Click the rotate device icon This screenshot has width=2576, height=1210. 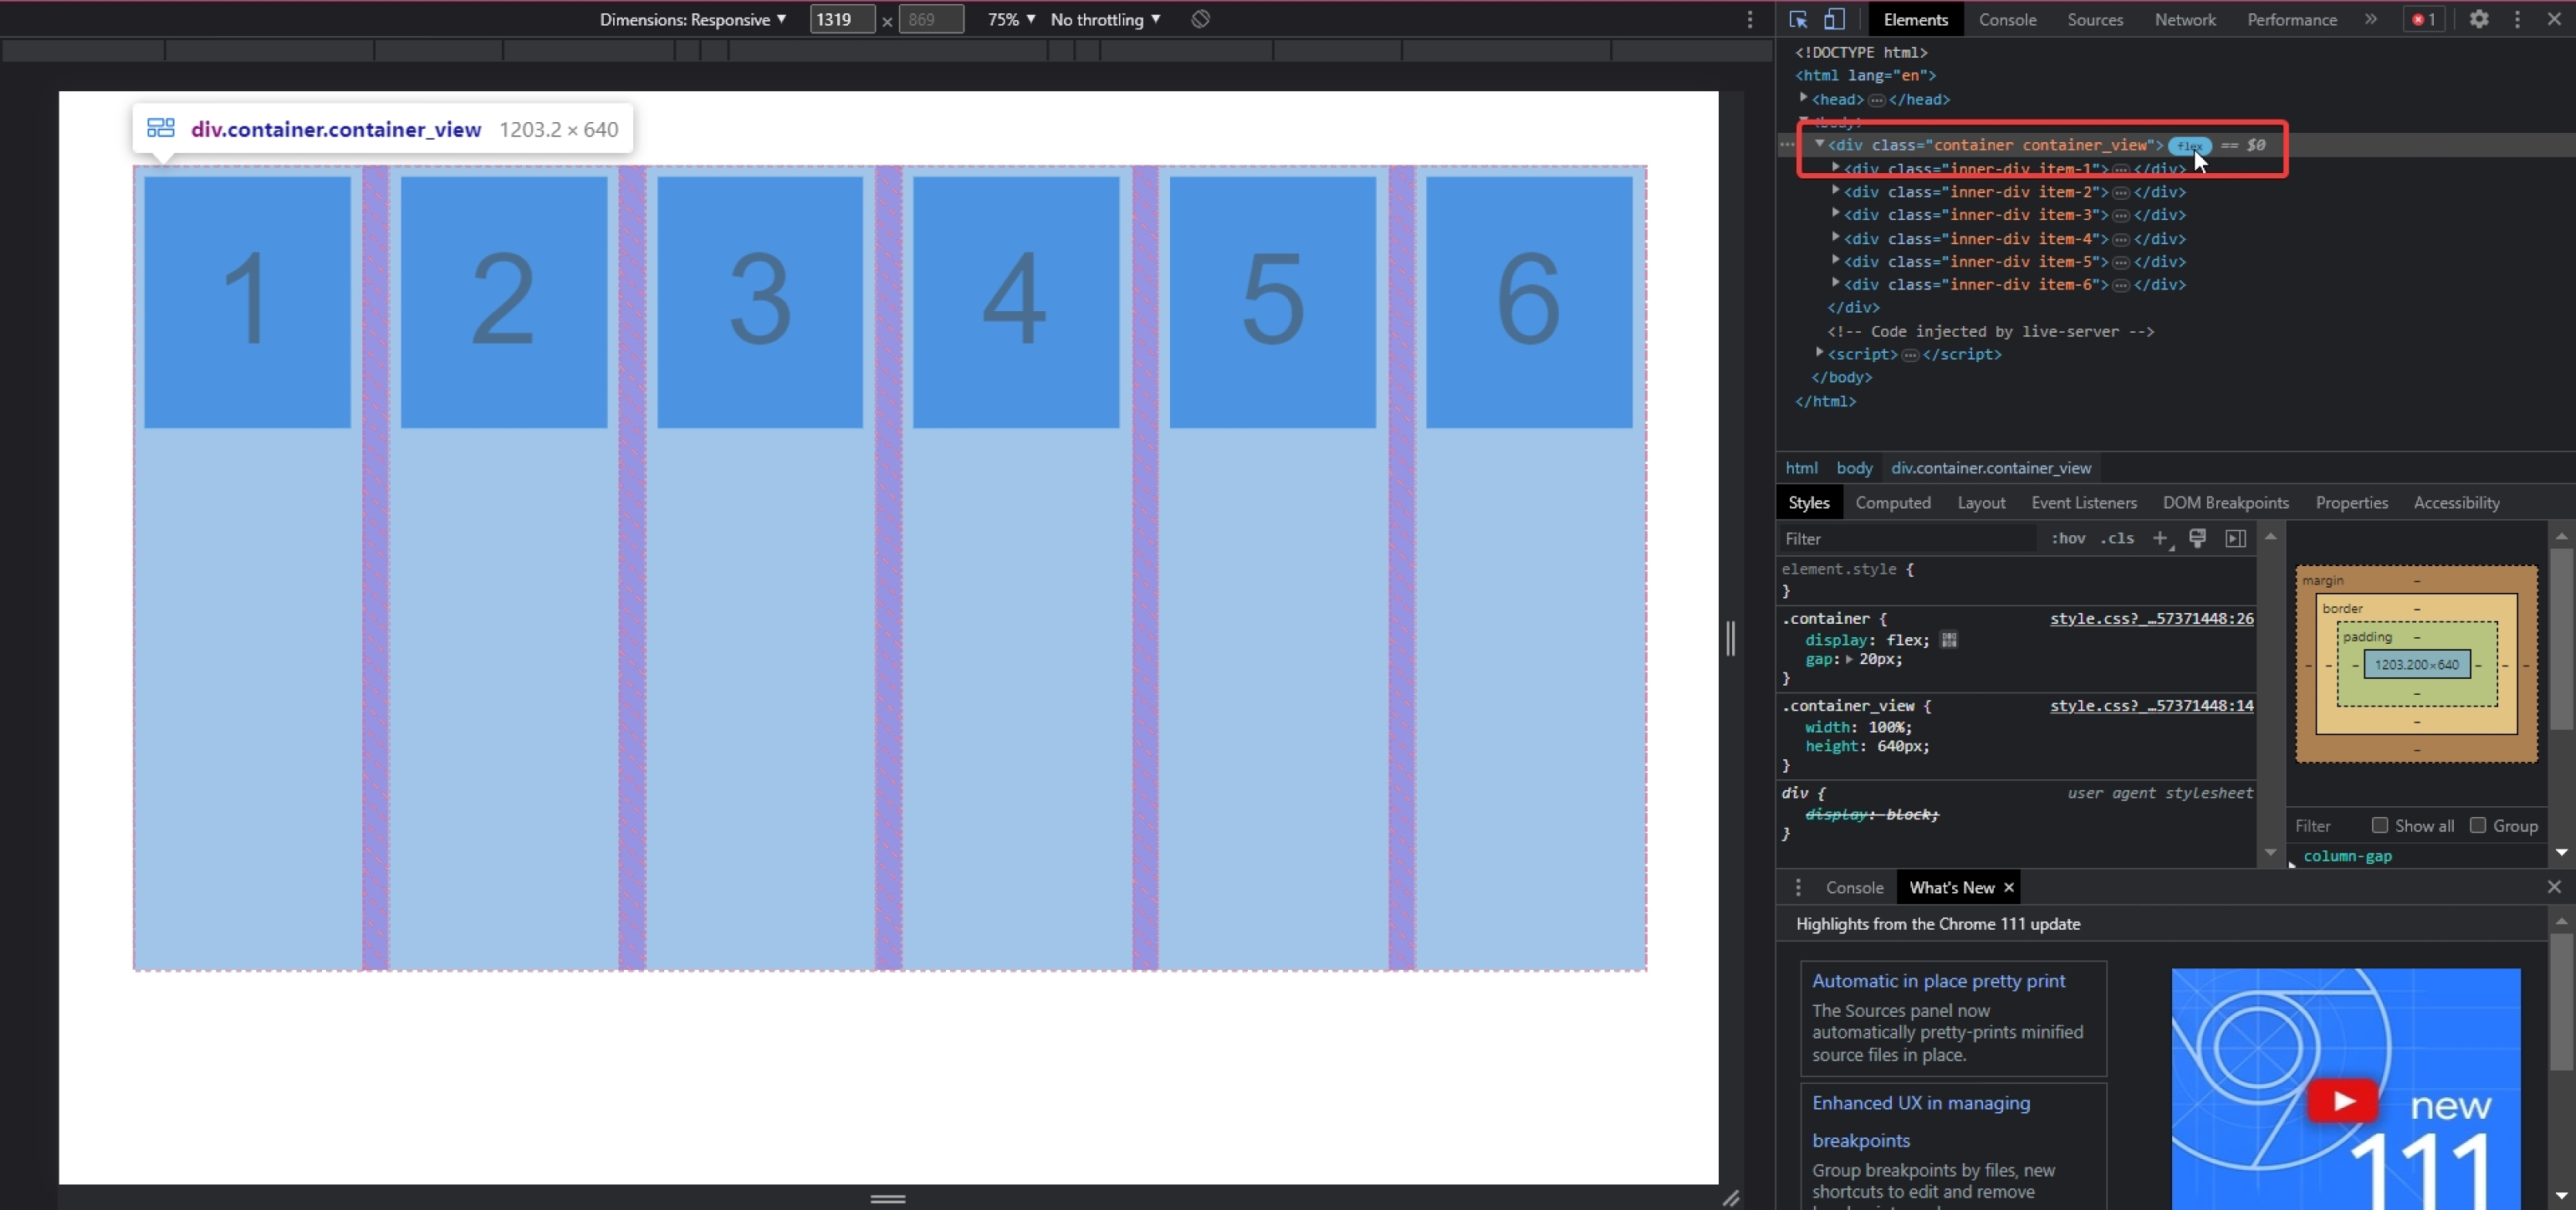1201,19
